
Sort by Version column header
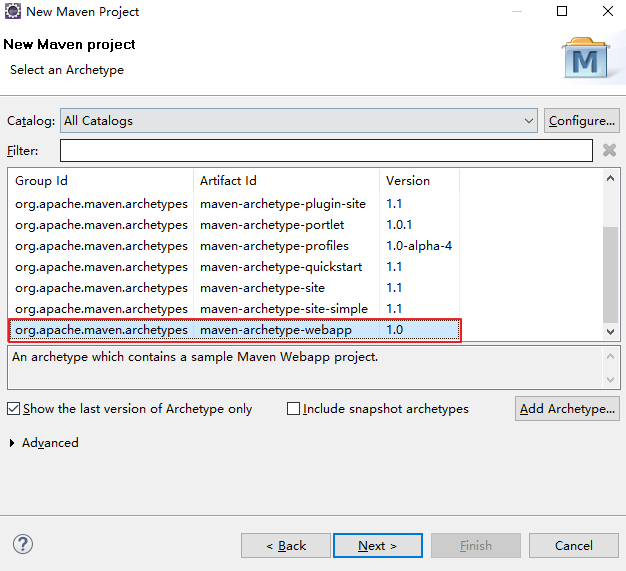(x=419, y=181)
